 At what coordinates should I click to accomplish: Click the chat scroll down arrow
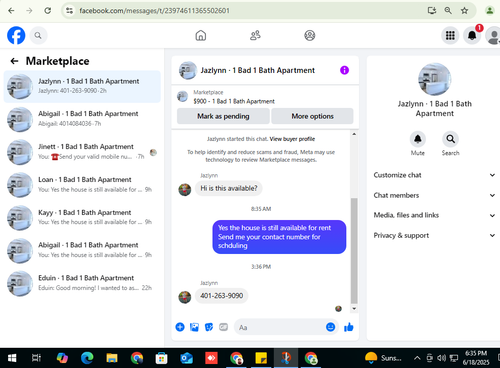coord(354,309)
